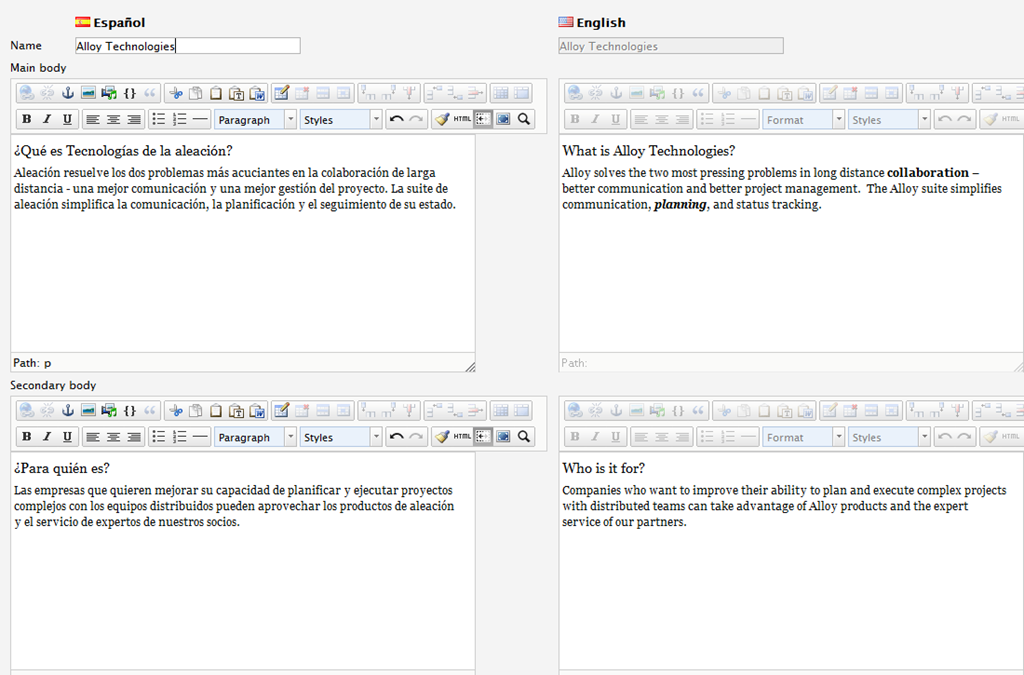Insert horizontal rule in Secondary body toolbar

pyautogui.click(x=200, y=437)
